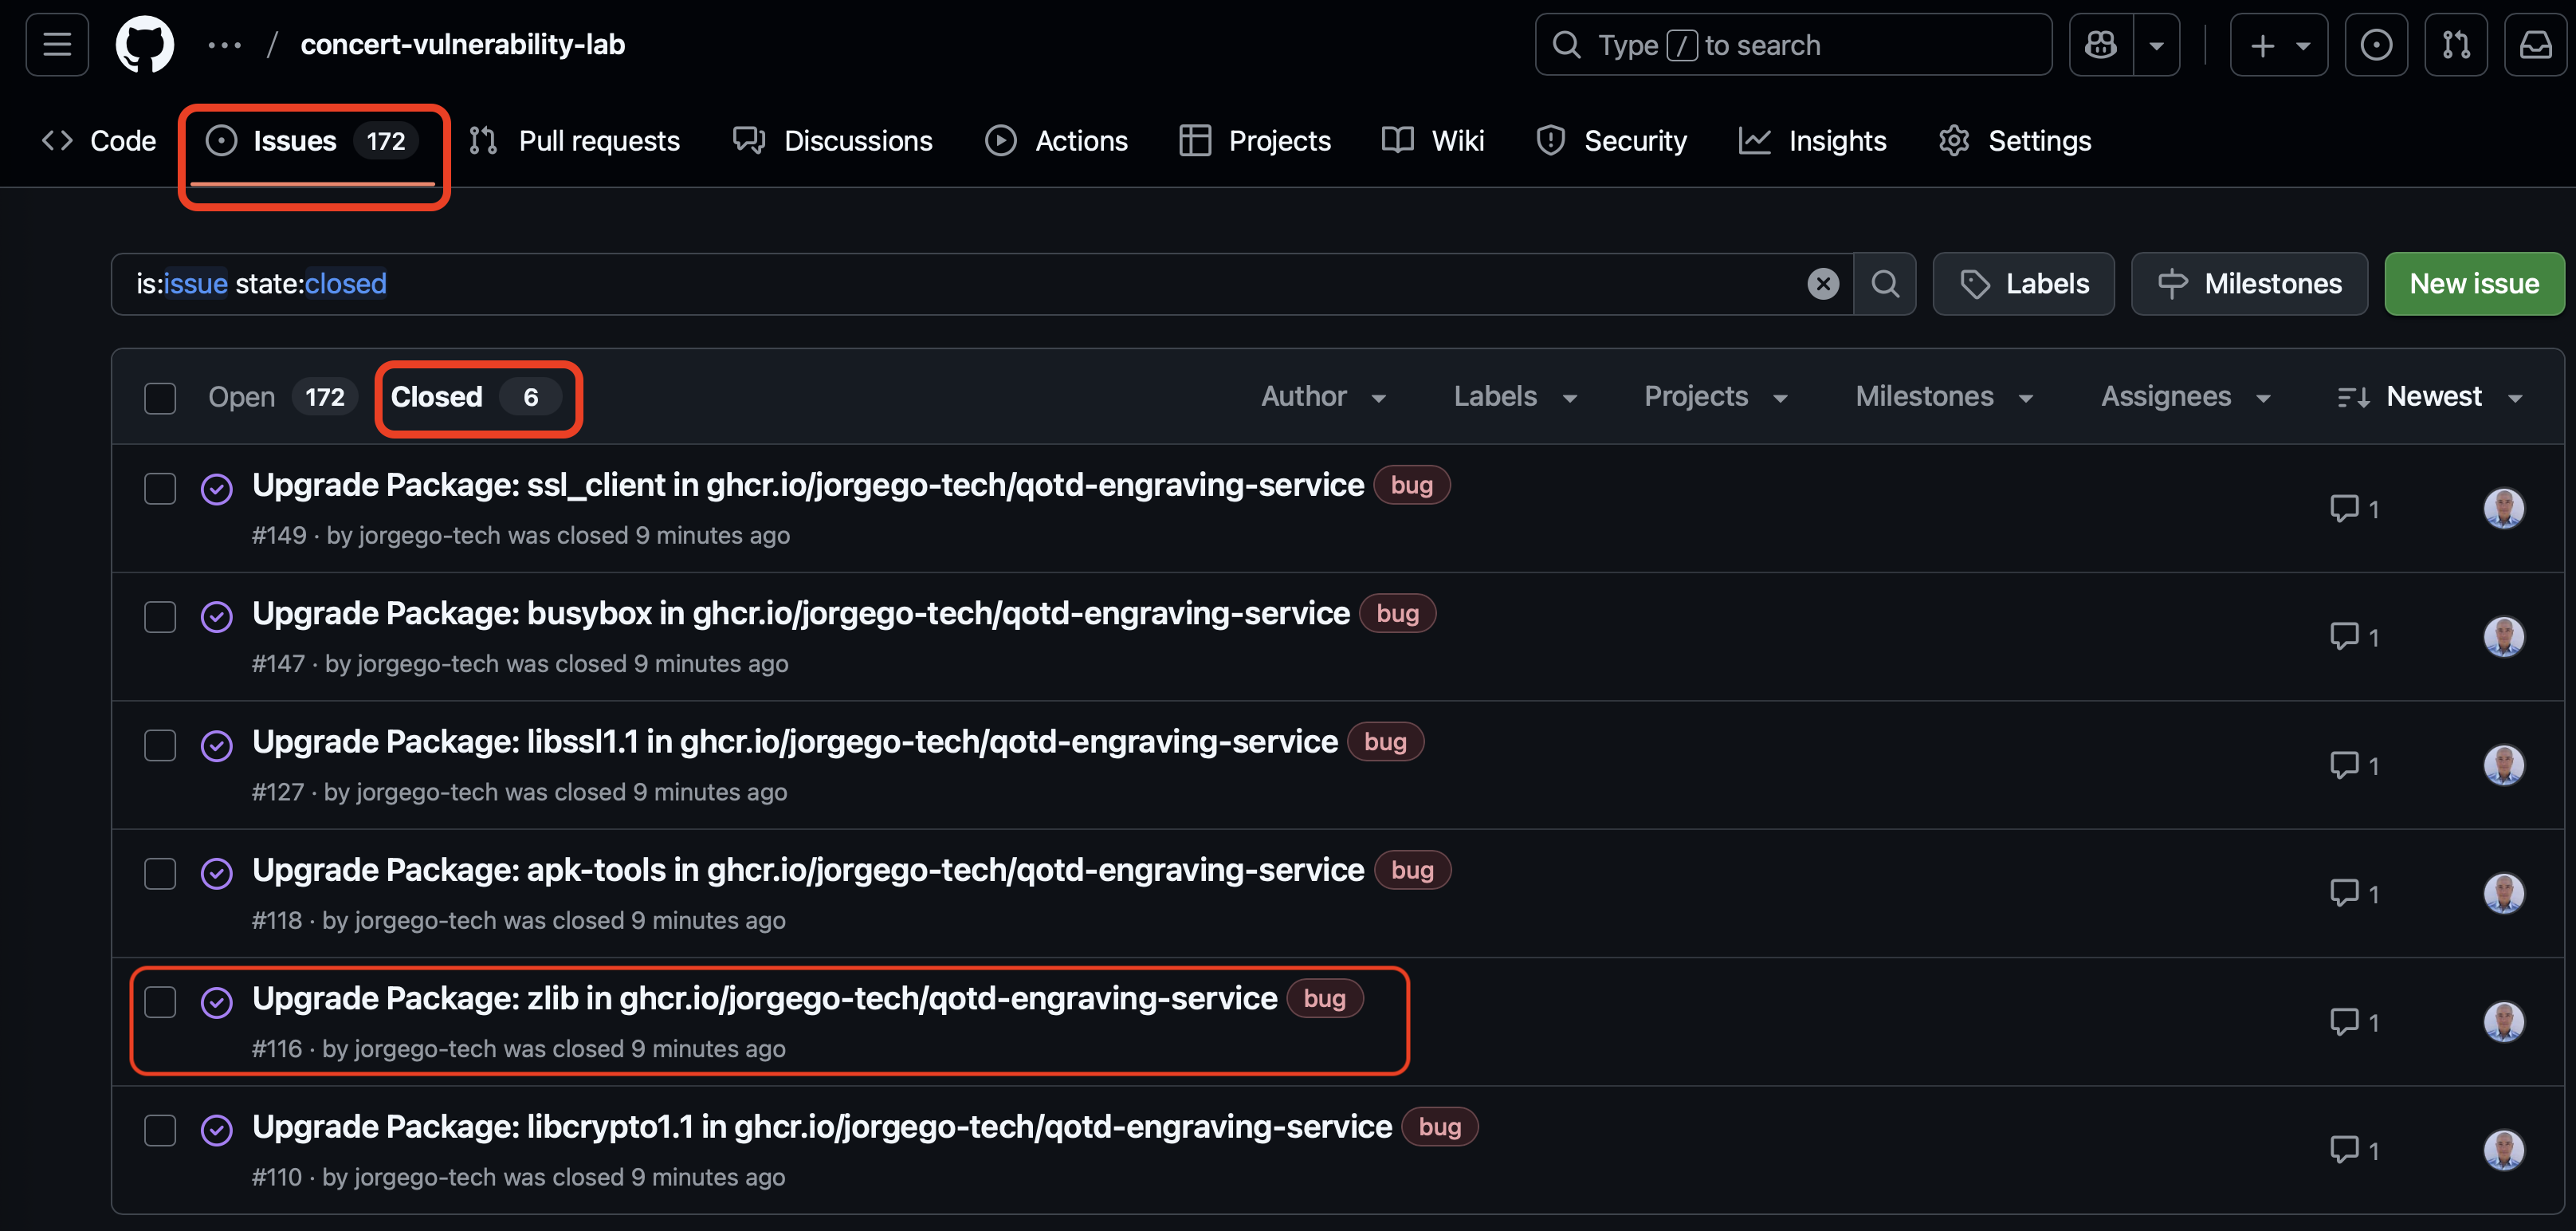Open pull requests icon in top header
2576x1231 pixels.
click(x=2456, y=45)
